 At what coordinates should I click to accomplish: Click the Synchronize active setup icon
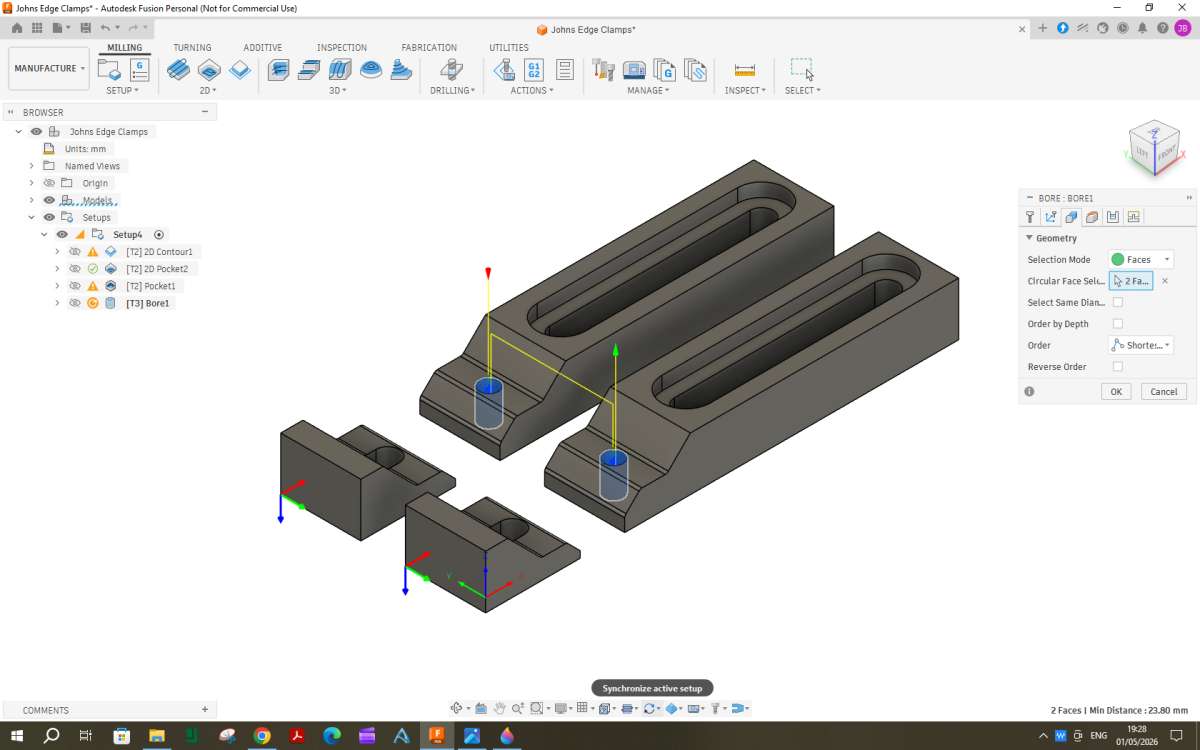pos(650,708)
